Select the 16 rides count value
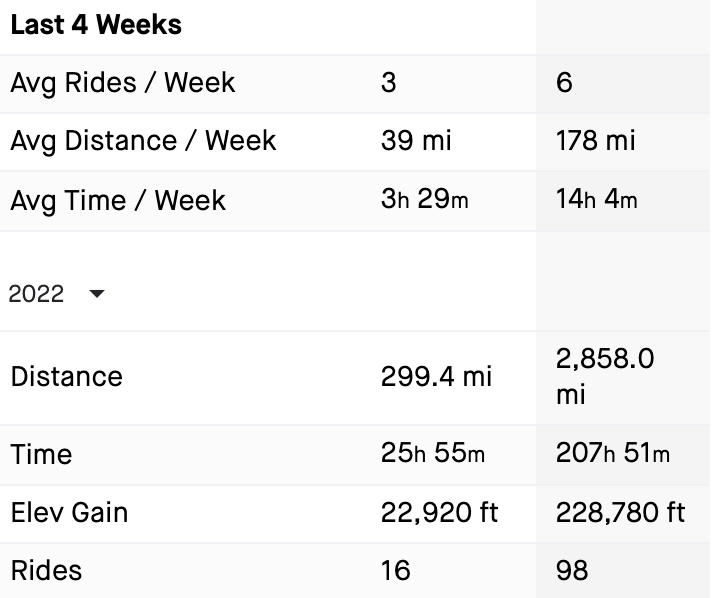The image size is (724, 598). pyautogui.click(x=395, y=571)
